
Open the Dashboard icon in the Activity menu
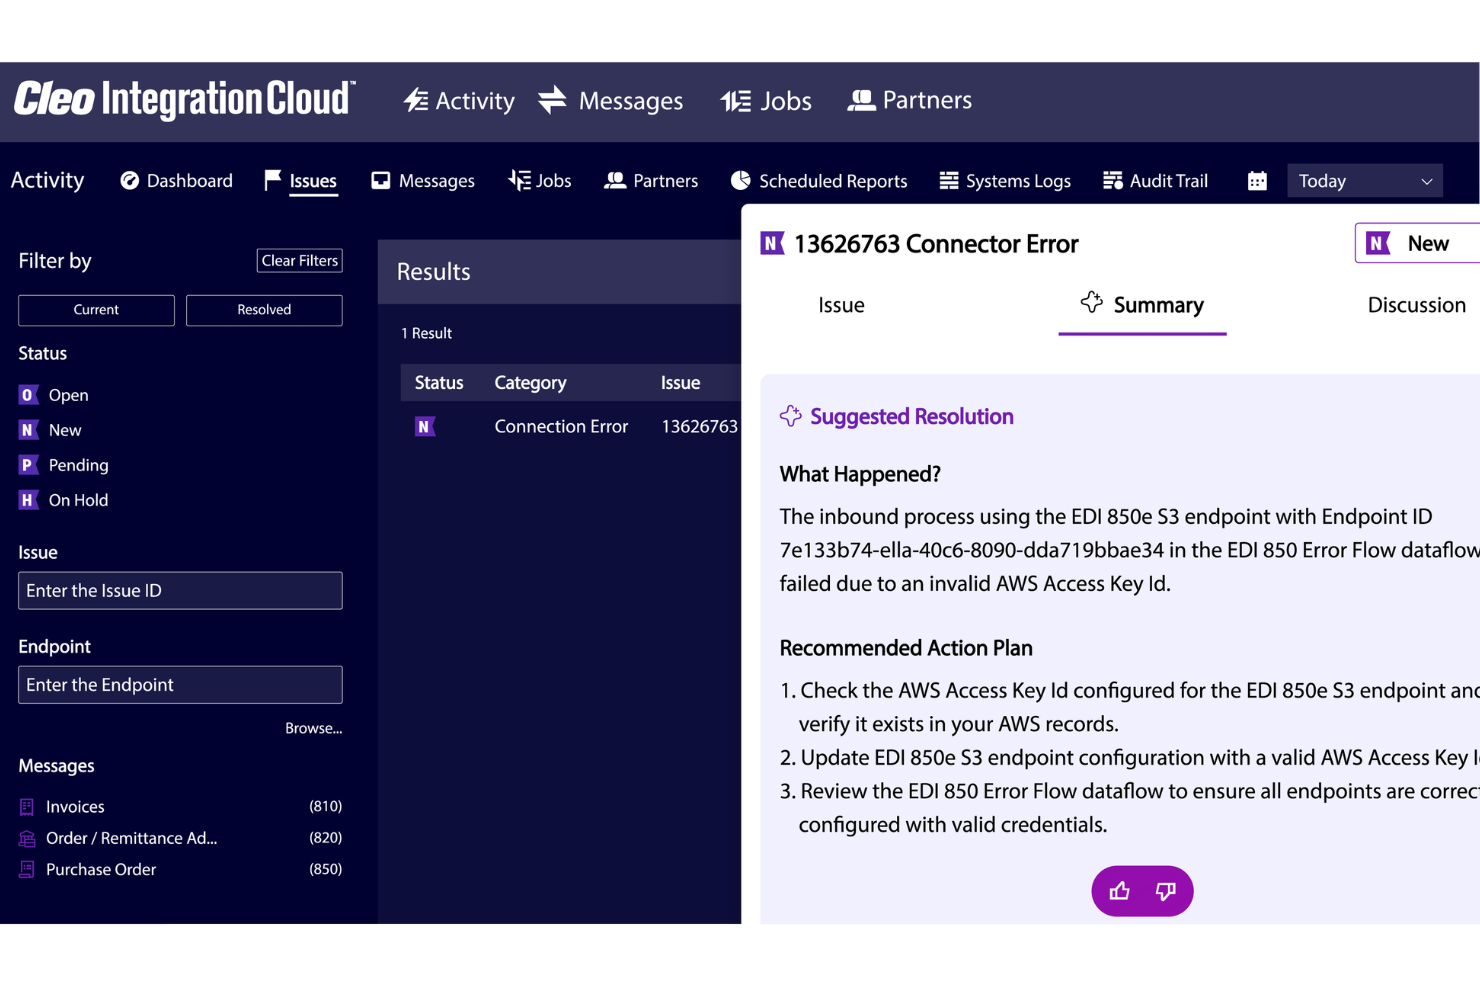pyautogui.click(x=129, y=180)
